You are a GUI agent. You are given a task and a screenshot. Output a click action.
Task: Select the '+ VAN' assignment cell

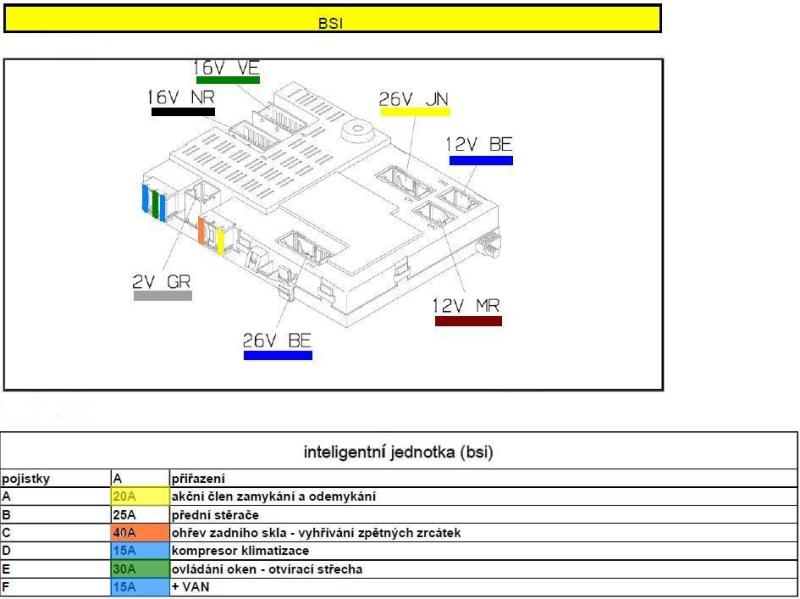pos(192,588)
